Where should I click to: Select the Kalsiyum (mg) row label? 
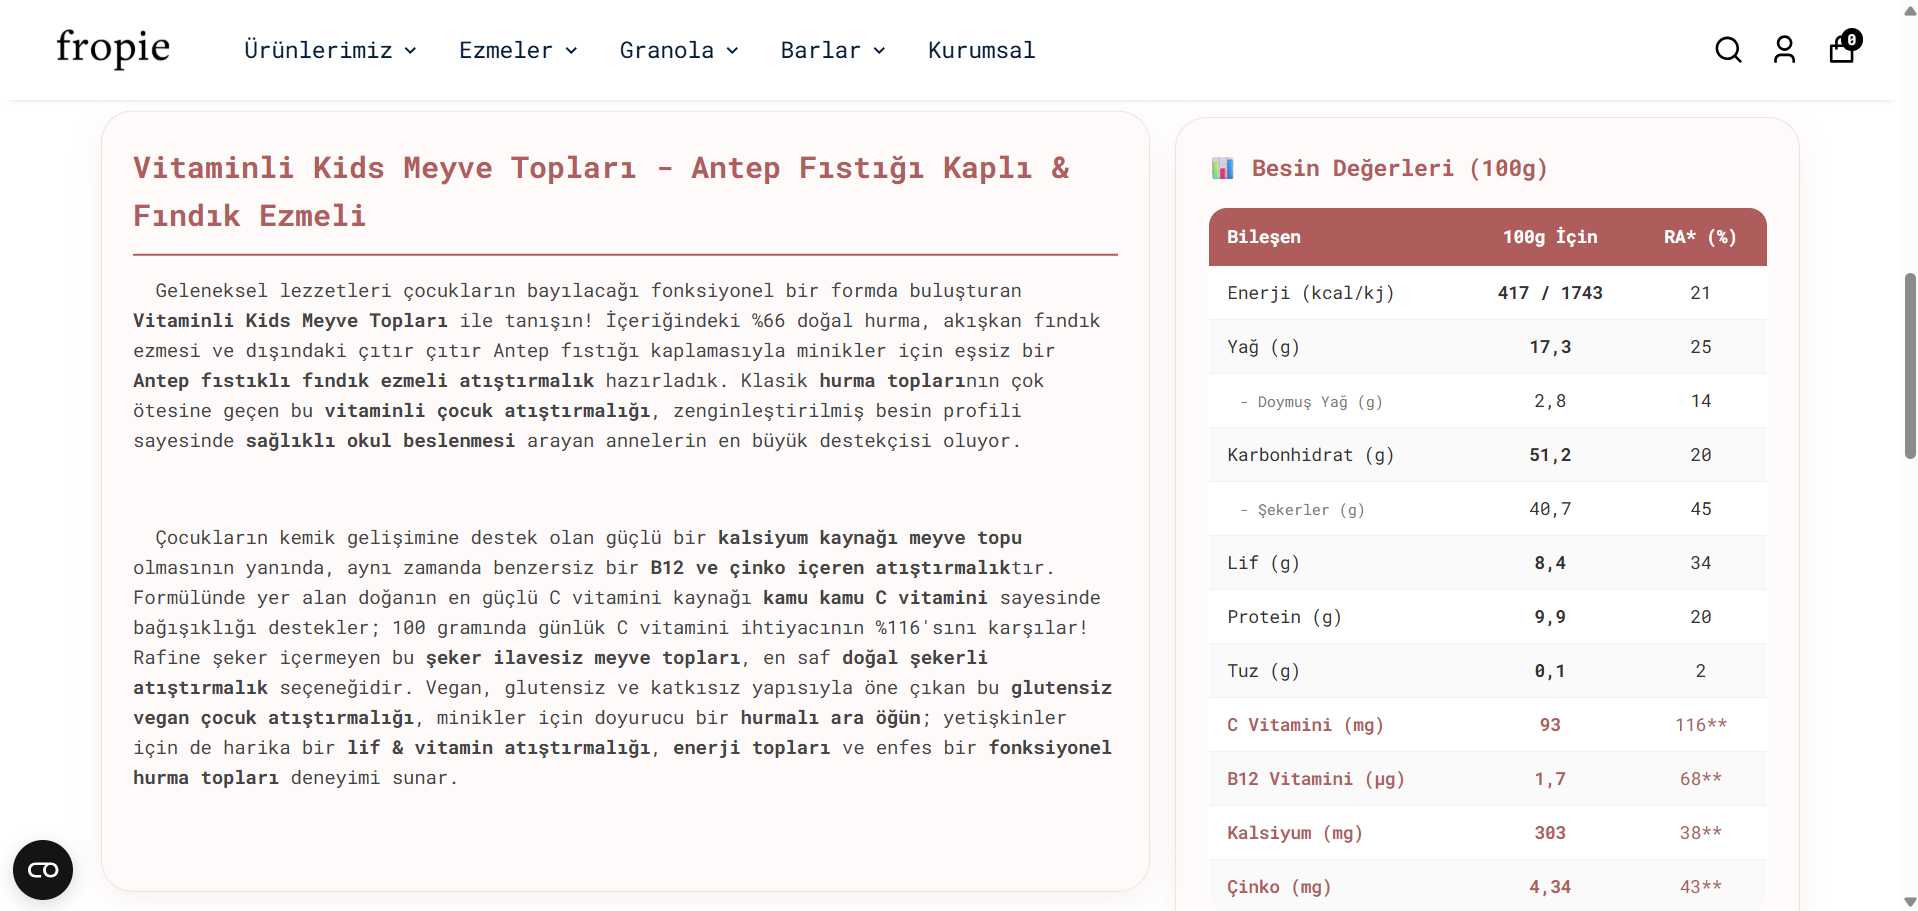(1294, 833)
